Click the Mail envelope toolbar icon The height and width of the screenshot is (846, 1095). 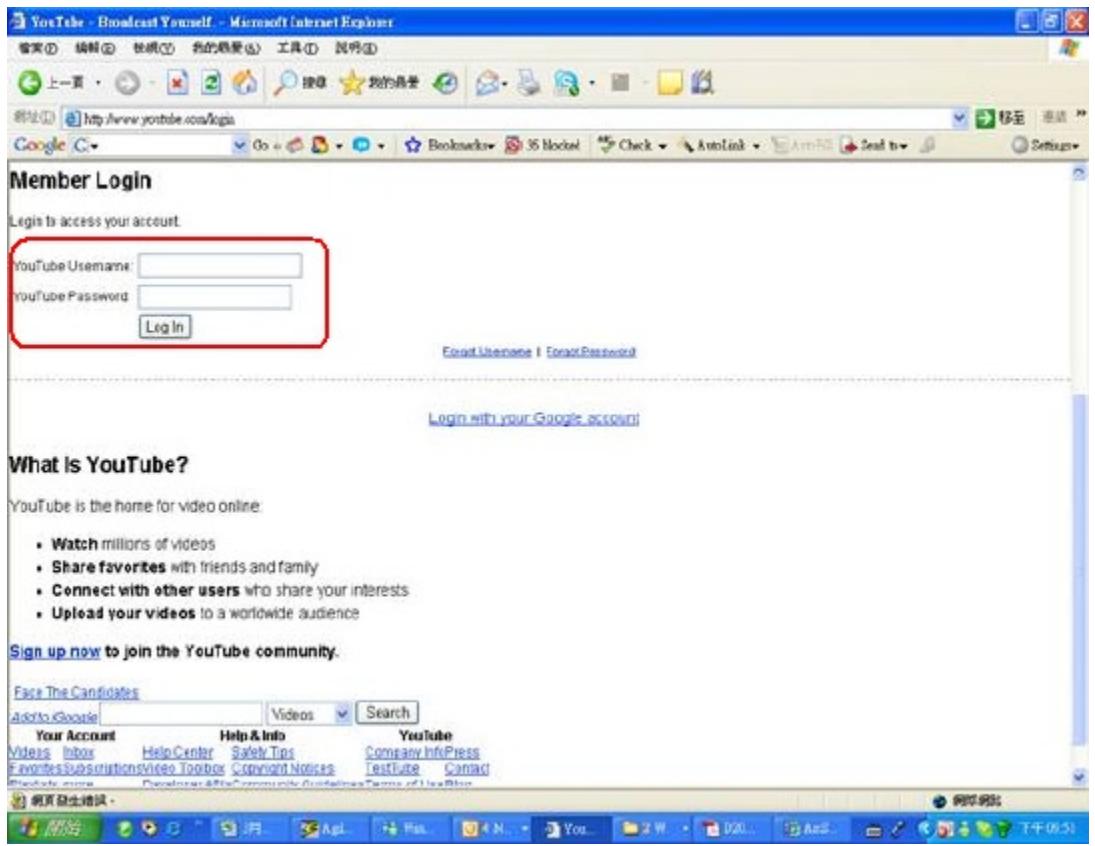[x=487, y=84]
